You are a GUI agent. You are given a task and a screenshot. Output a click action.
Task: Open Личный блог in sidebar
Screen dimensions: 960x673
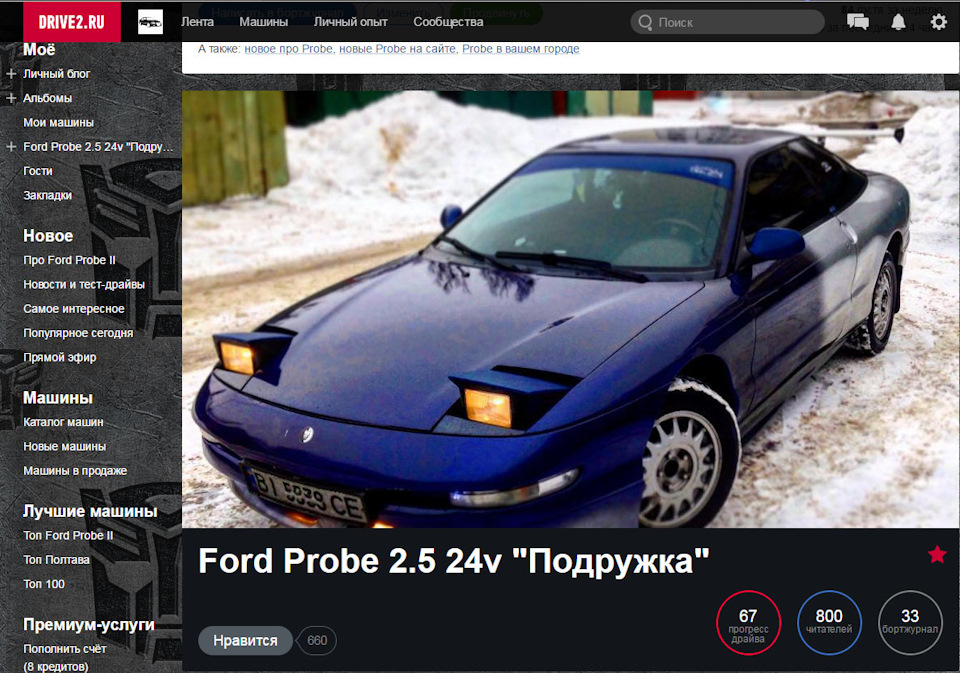(x=56, y=74)
